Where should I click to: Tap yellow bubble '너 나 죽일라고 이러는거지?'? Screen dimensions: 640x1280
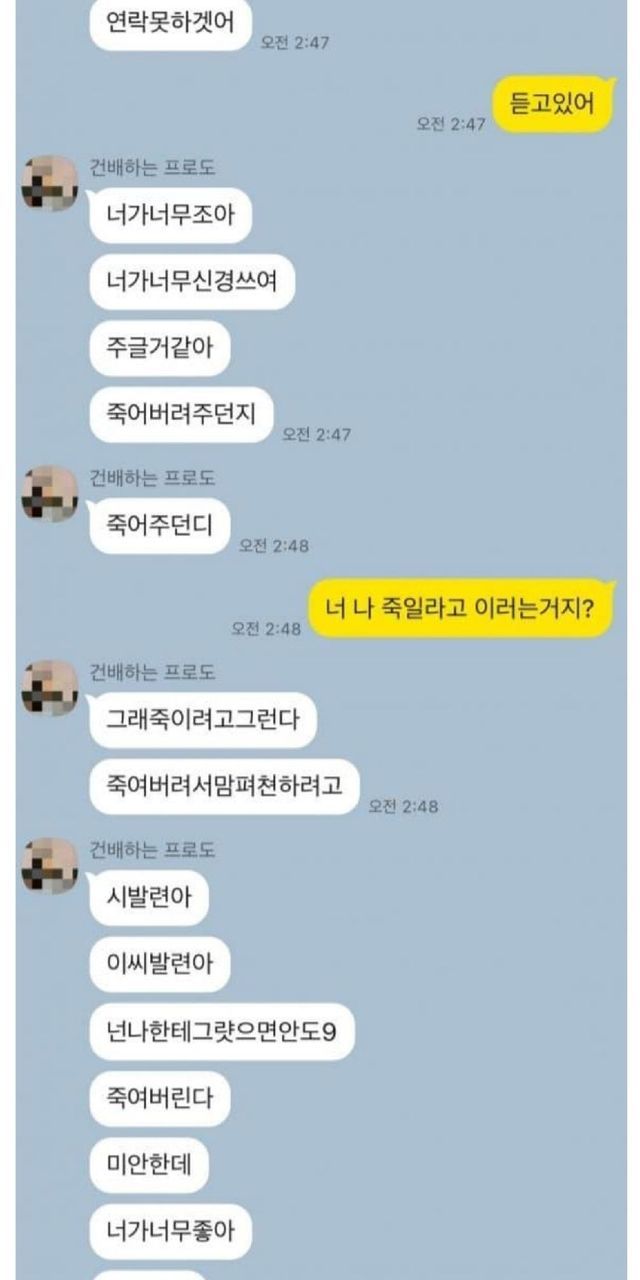click(460, 609)
